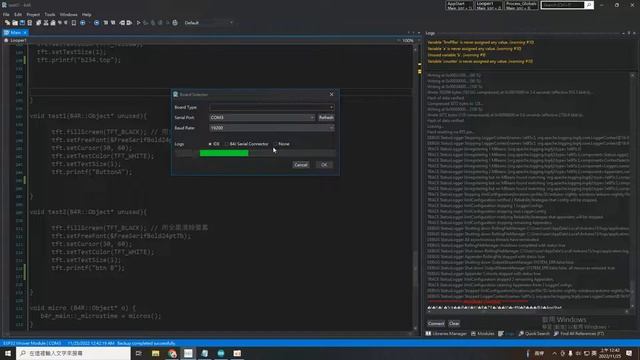Open the Logs tab at the bottom
The image size is (640, 360).
tap(506, 334)
